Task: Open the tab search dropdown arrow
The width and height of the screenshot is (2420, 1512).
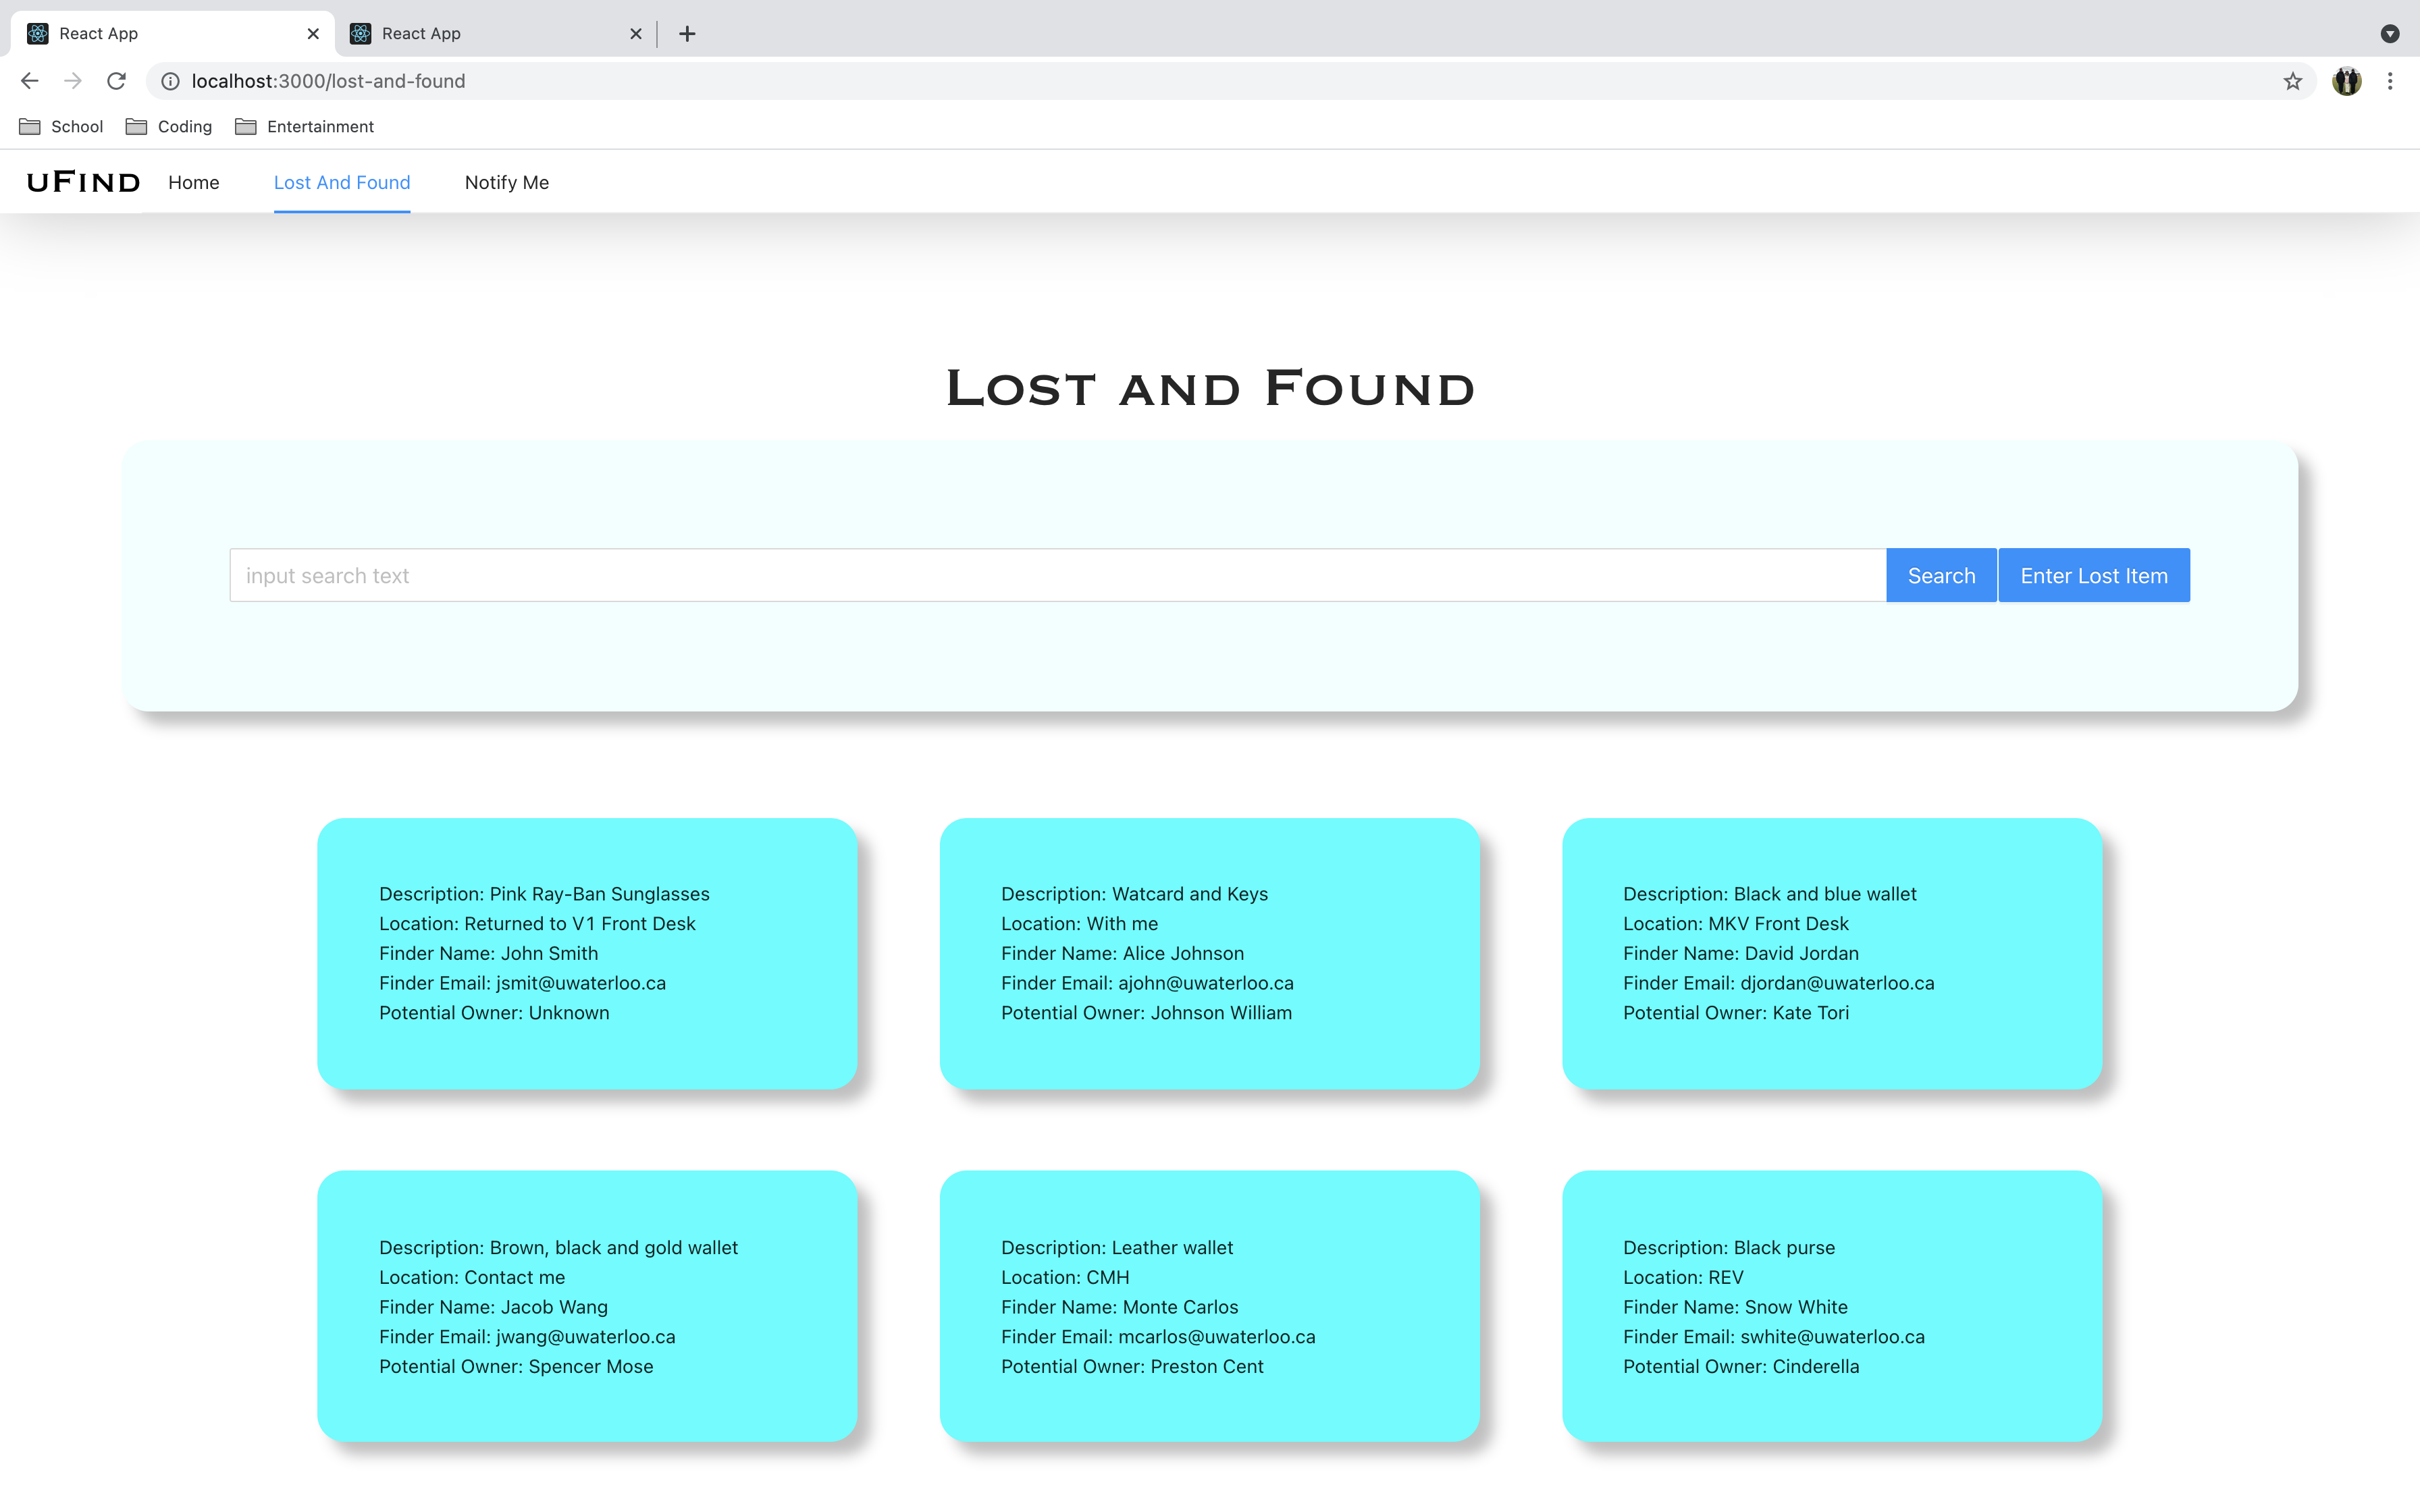Action: click(x=2389, y=34)
